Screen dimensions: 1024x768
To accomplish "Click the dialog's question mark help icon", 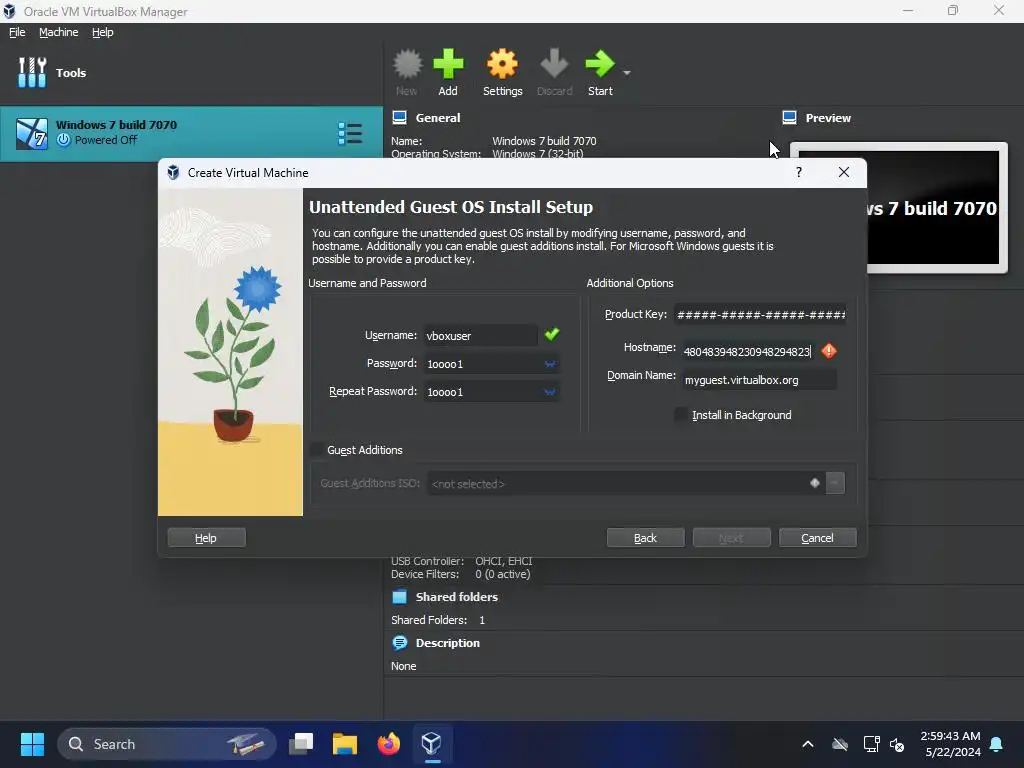I will 799,172.
